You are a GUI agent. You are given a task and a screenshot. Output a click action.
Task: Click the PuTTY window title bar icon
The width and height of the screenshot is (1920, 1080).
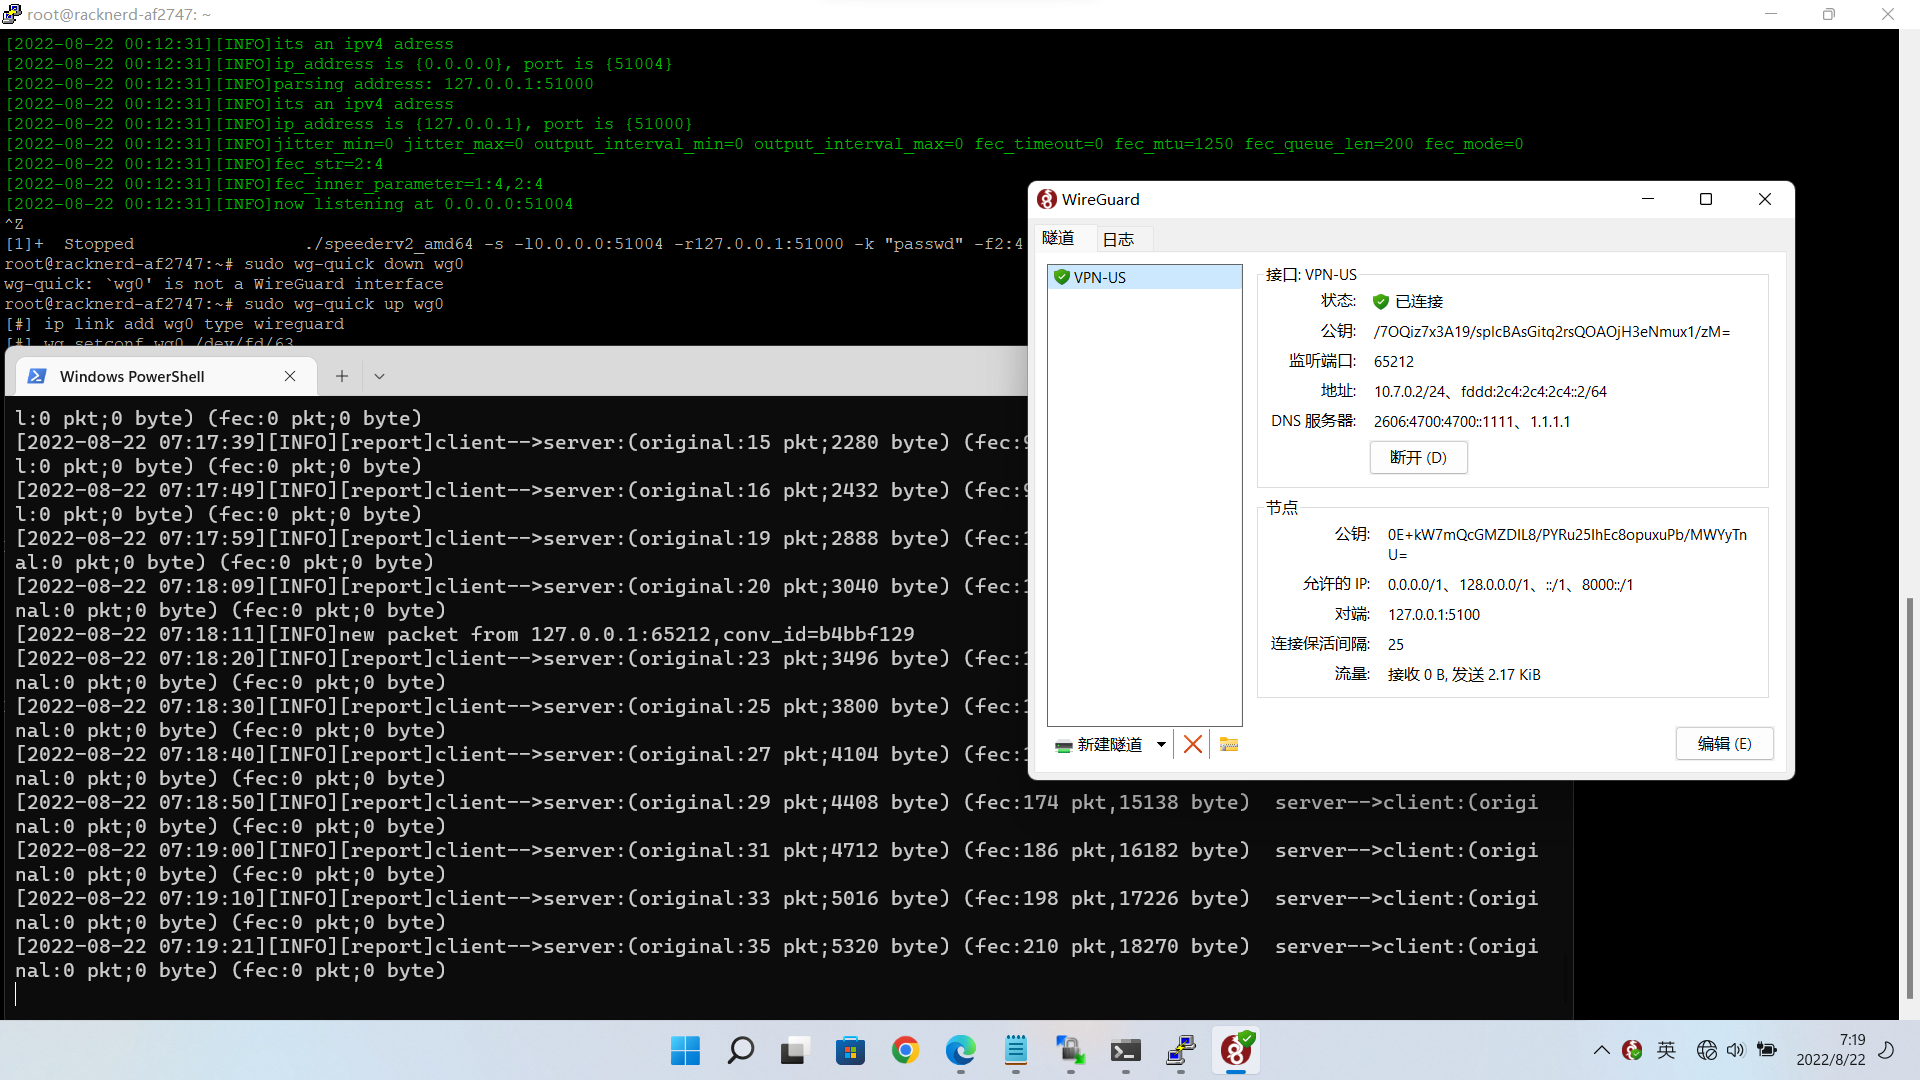coord(12,14)
